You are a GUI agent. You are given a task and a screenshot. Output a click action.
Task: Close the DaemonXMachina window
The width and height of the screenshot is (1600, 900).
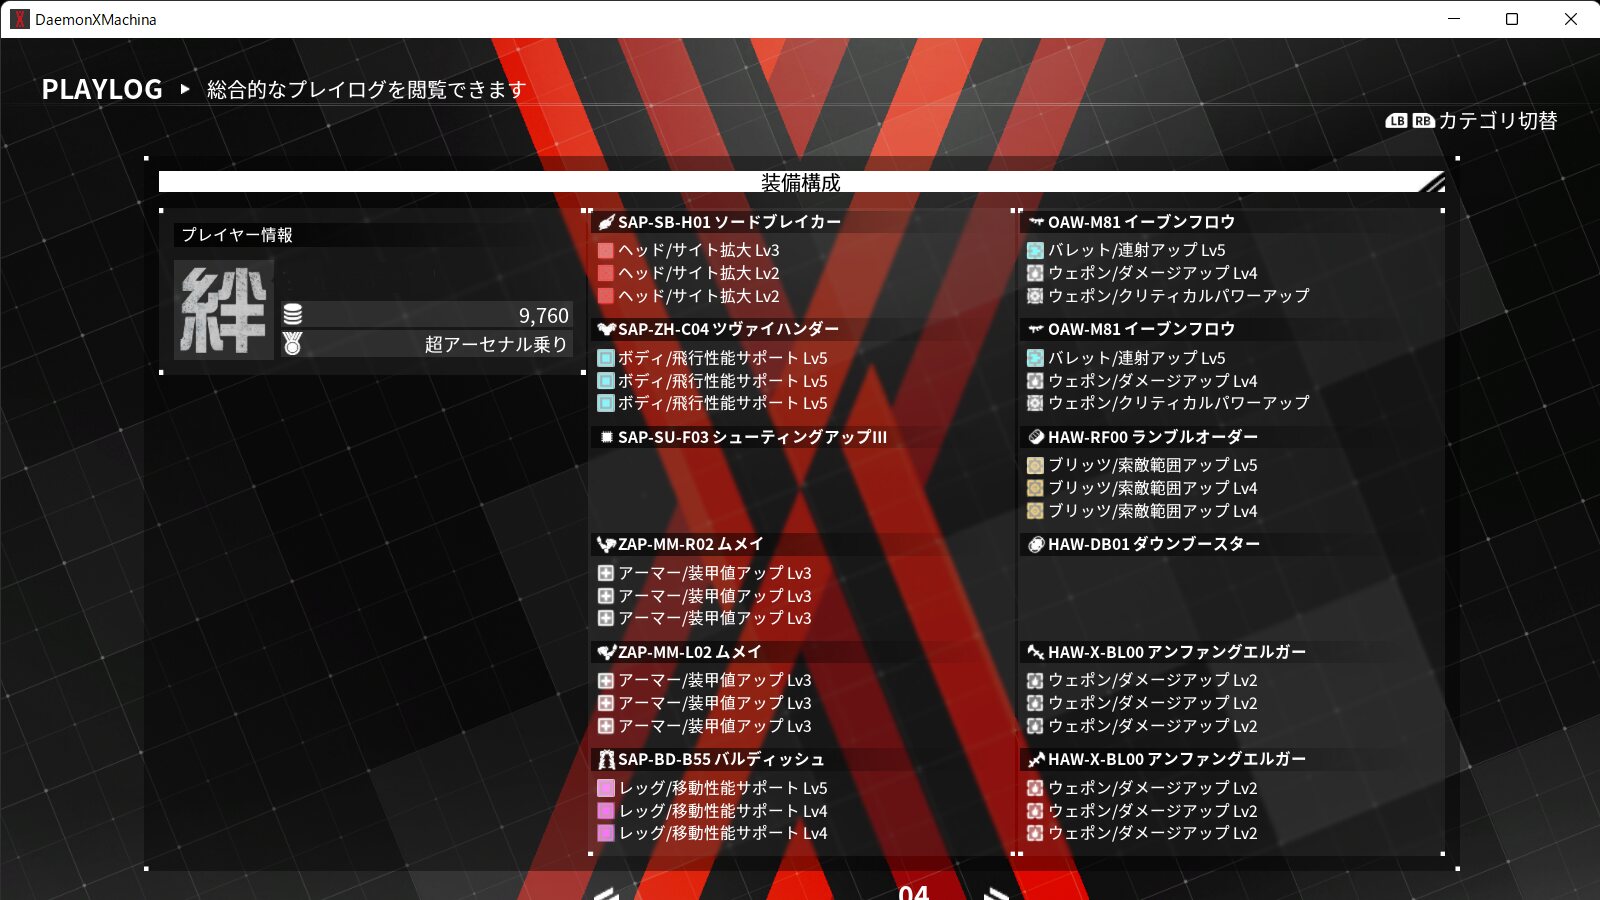pos(1570,19)
